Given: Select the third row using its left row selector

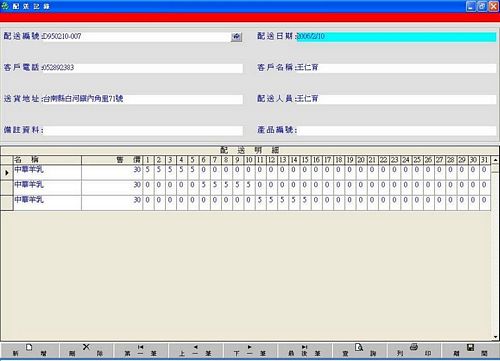Looking at the screenshot, I should pyautogui.click(x=7, y=203).
